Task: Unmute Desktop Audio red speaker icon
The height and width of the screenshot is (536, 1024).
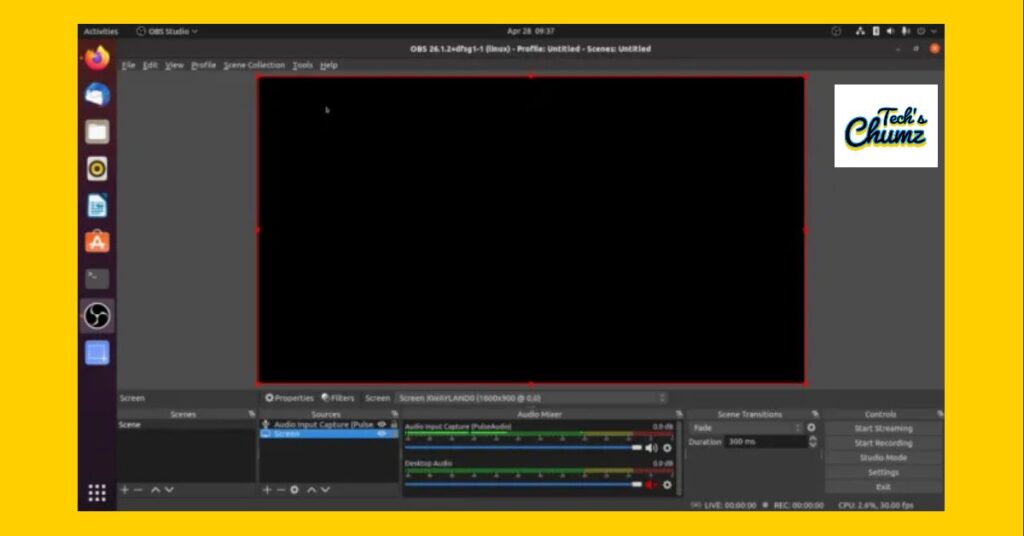Action: pyautogui.click(x=651, y=484)
